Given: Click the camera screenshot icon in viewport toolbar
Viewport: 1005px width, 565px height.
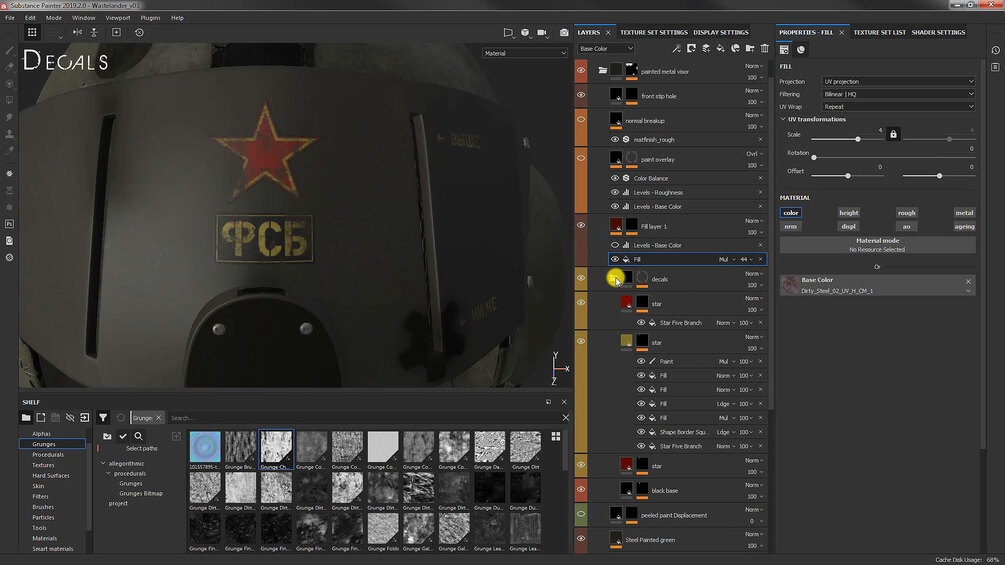Looking at the screenshot, I should click(563, 33).
